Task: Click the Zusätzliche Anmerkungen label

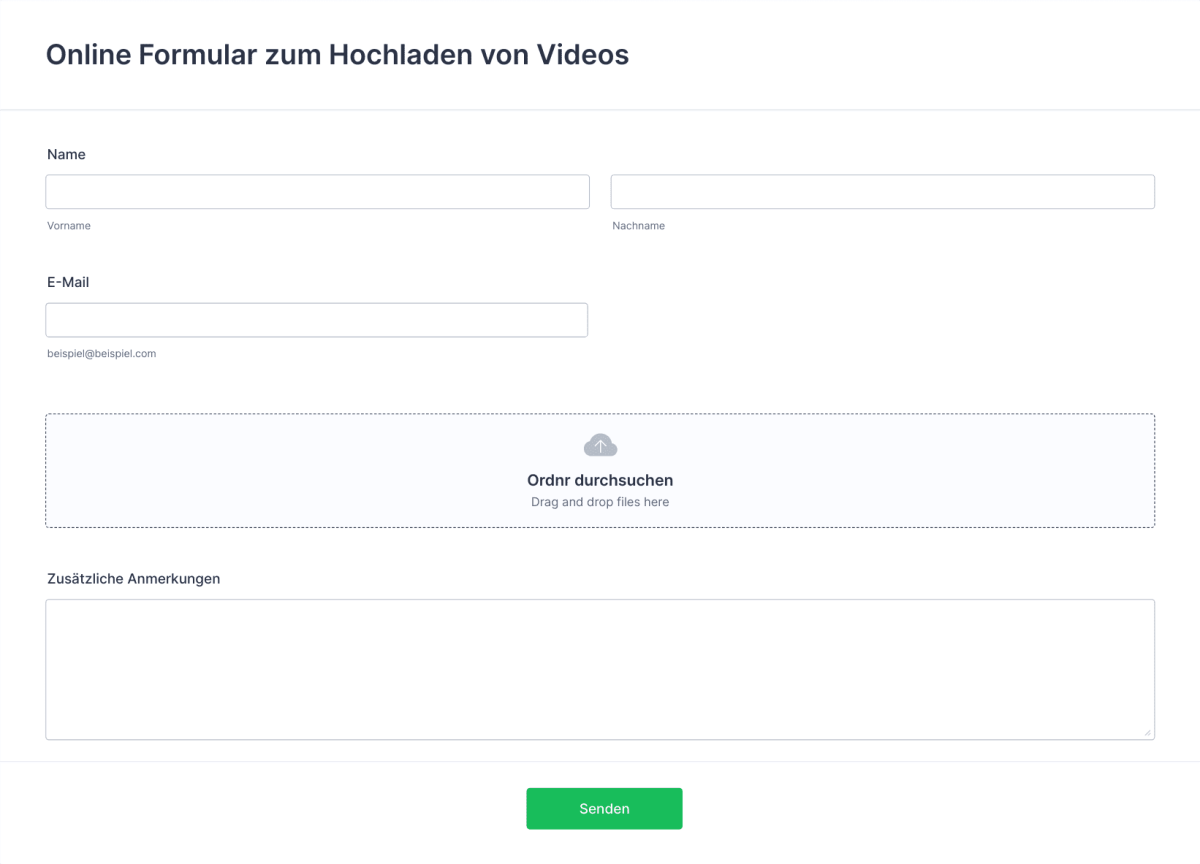Action: pyautogui.click(x=134, y=578)
